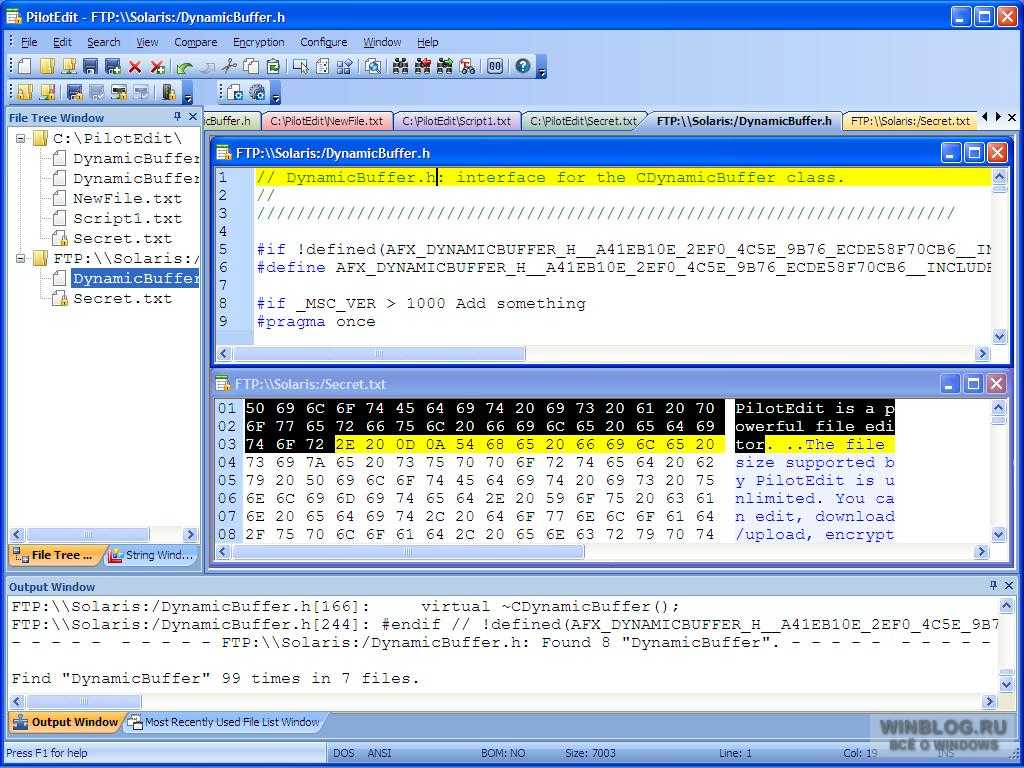
Task: Click the yellow Open file folder icon
Action: [x=46, y=66]
